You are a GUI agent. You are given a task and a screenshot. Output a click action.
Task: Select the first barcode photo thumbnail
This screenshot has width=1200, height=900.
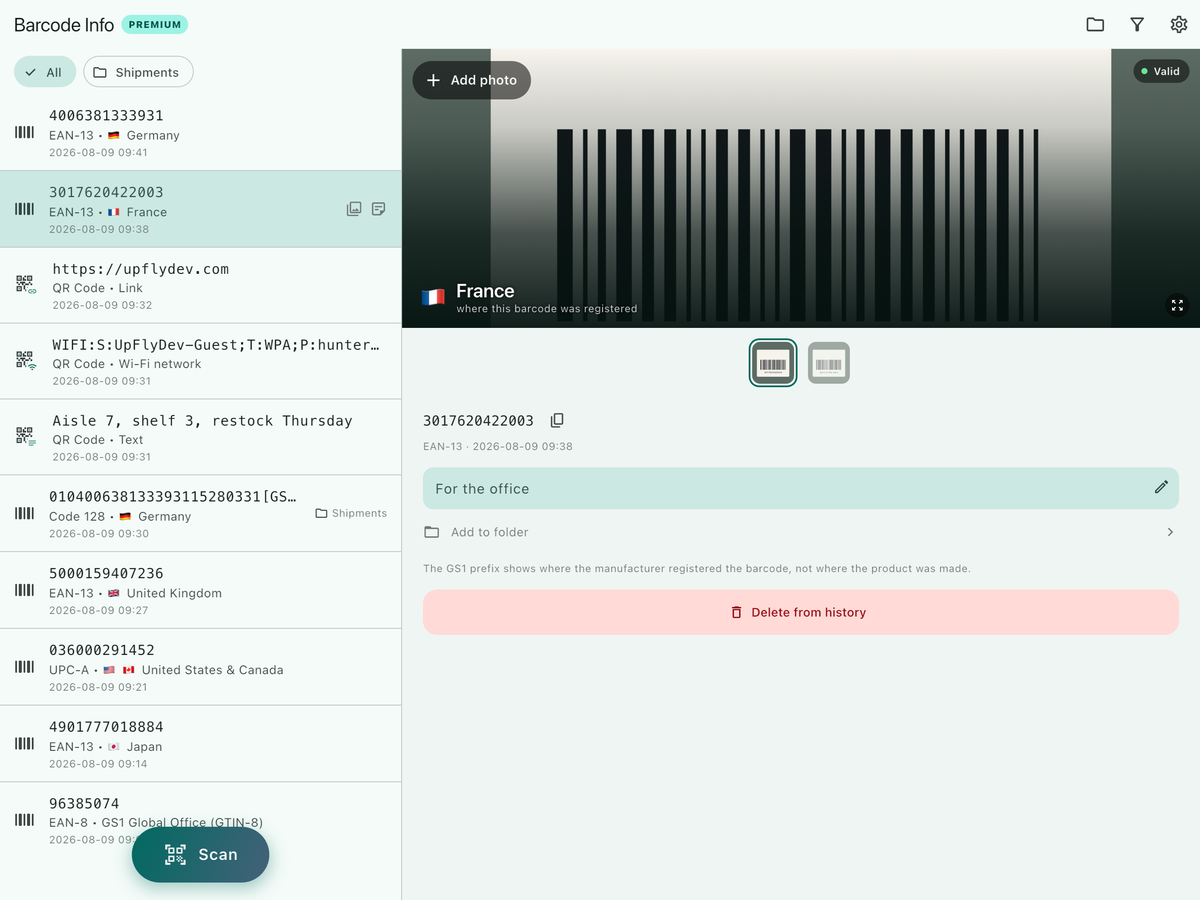coord(773,363)
